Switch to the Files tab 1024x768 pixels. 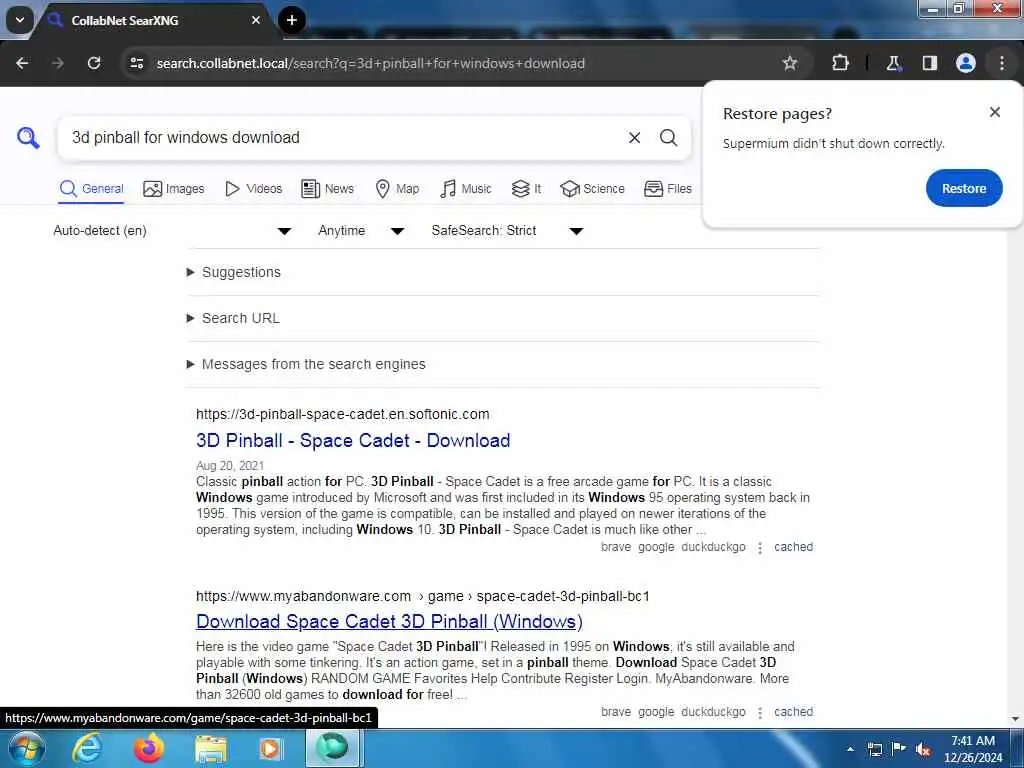(x=667, y=189)
